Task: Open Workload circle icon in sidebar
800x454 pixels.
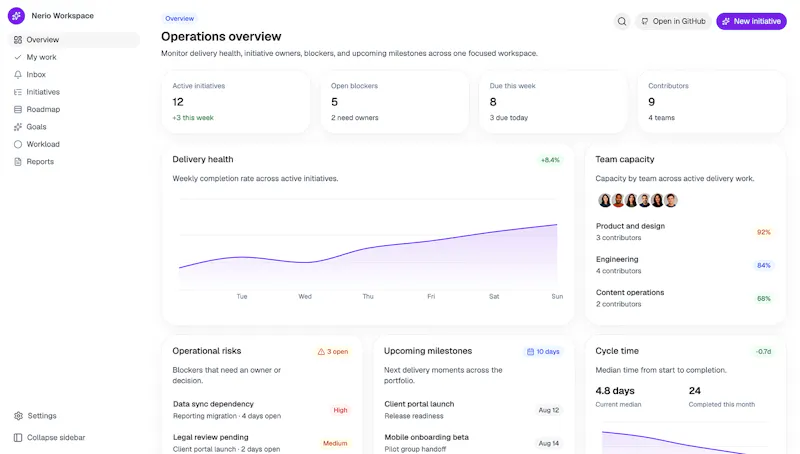Action: tap(18, 144)
